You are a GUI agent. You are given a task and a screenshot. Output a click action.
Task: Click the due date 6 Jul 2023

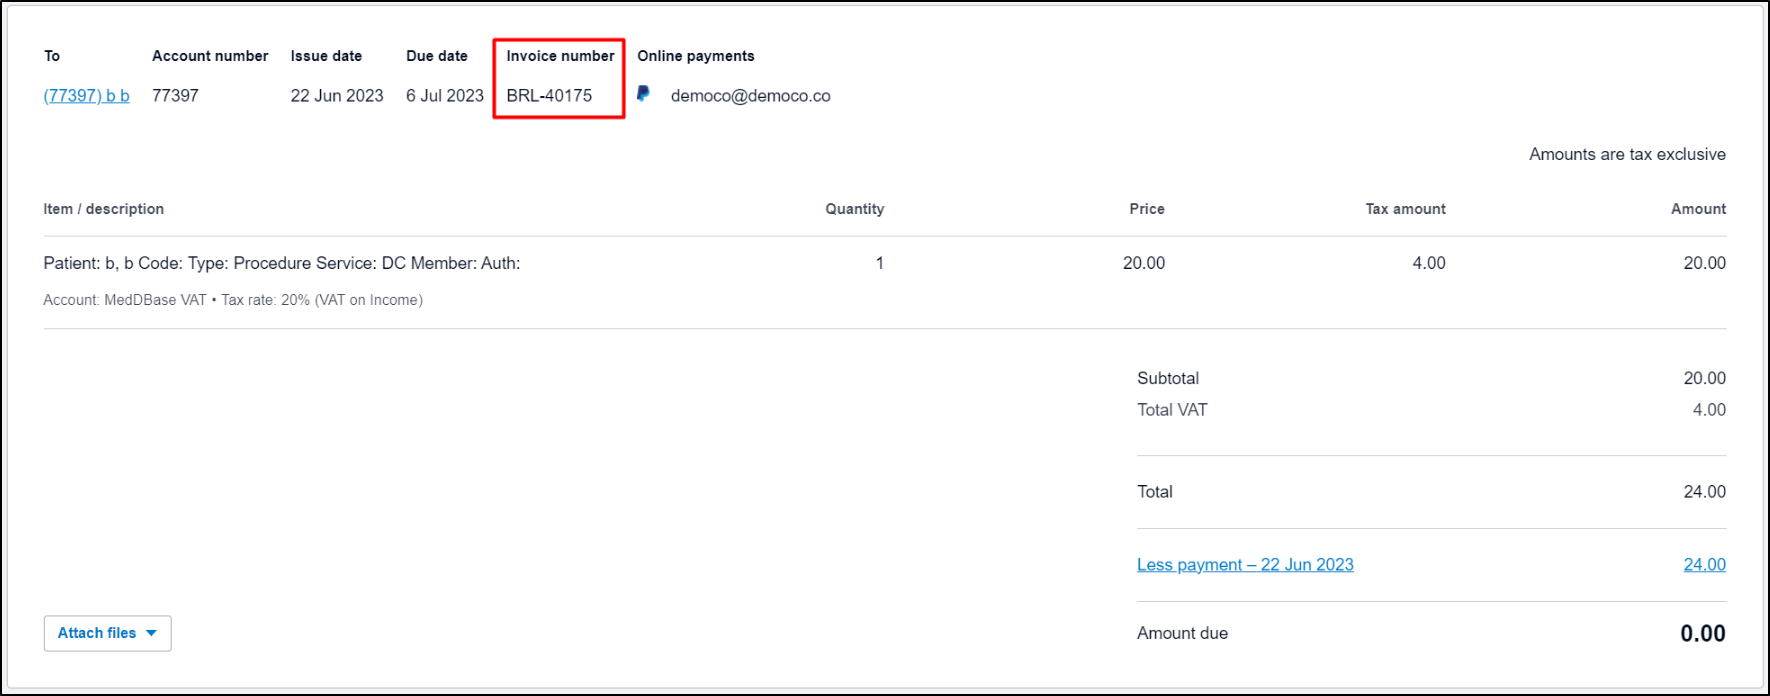pyautogui.click(x=444, y=96)
